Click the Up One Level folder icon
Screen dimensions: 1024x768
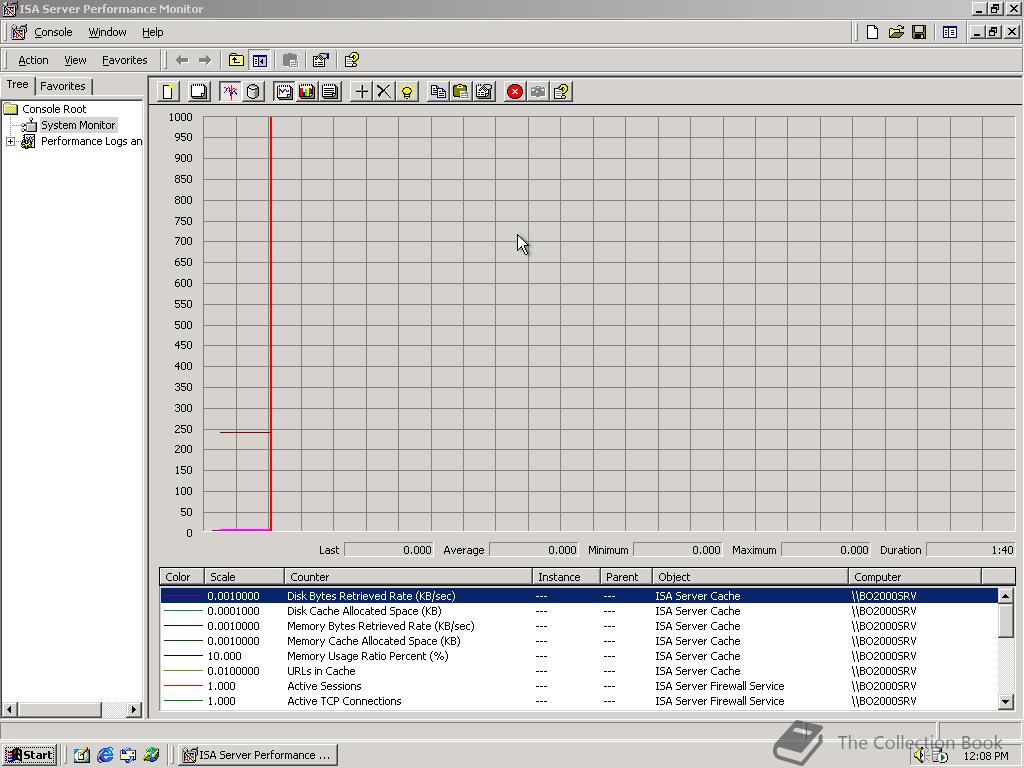click(x=236, y=60)
